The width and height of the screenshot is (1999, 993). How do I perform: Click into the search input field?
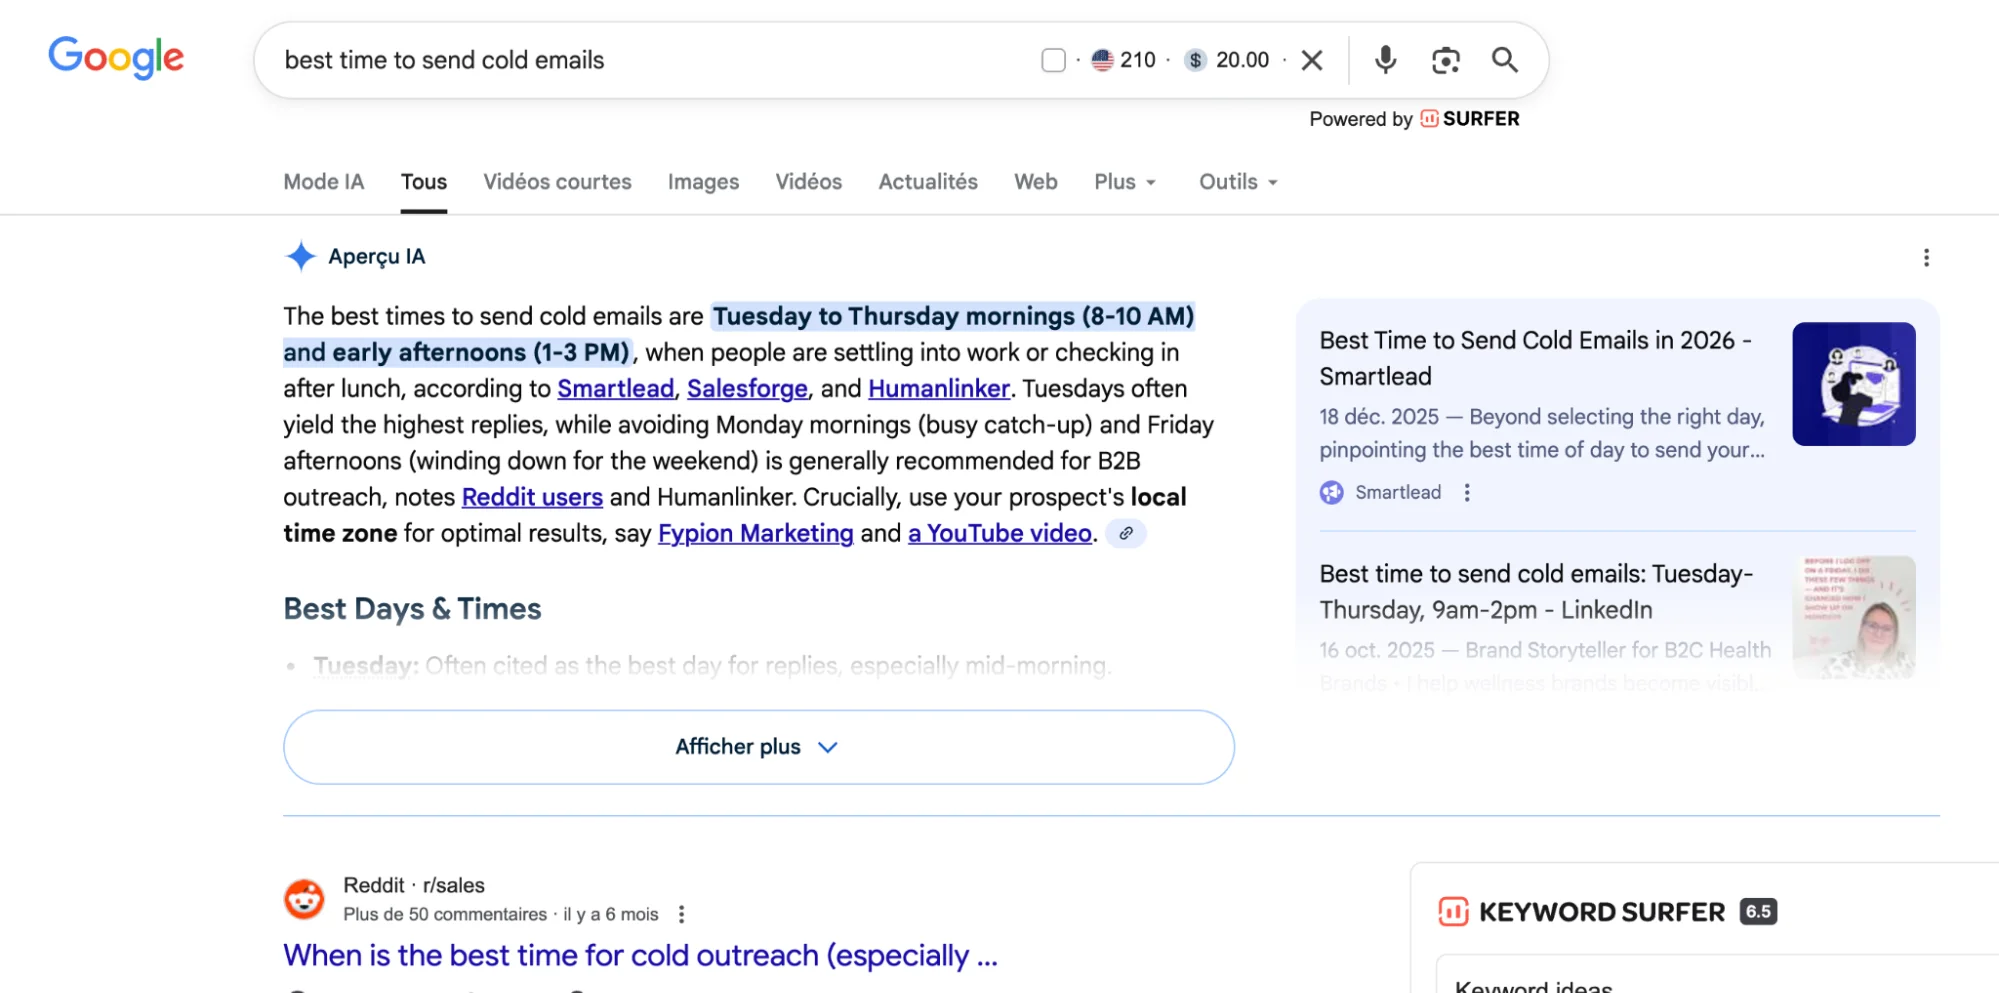coord(650,60)
